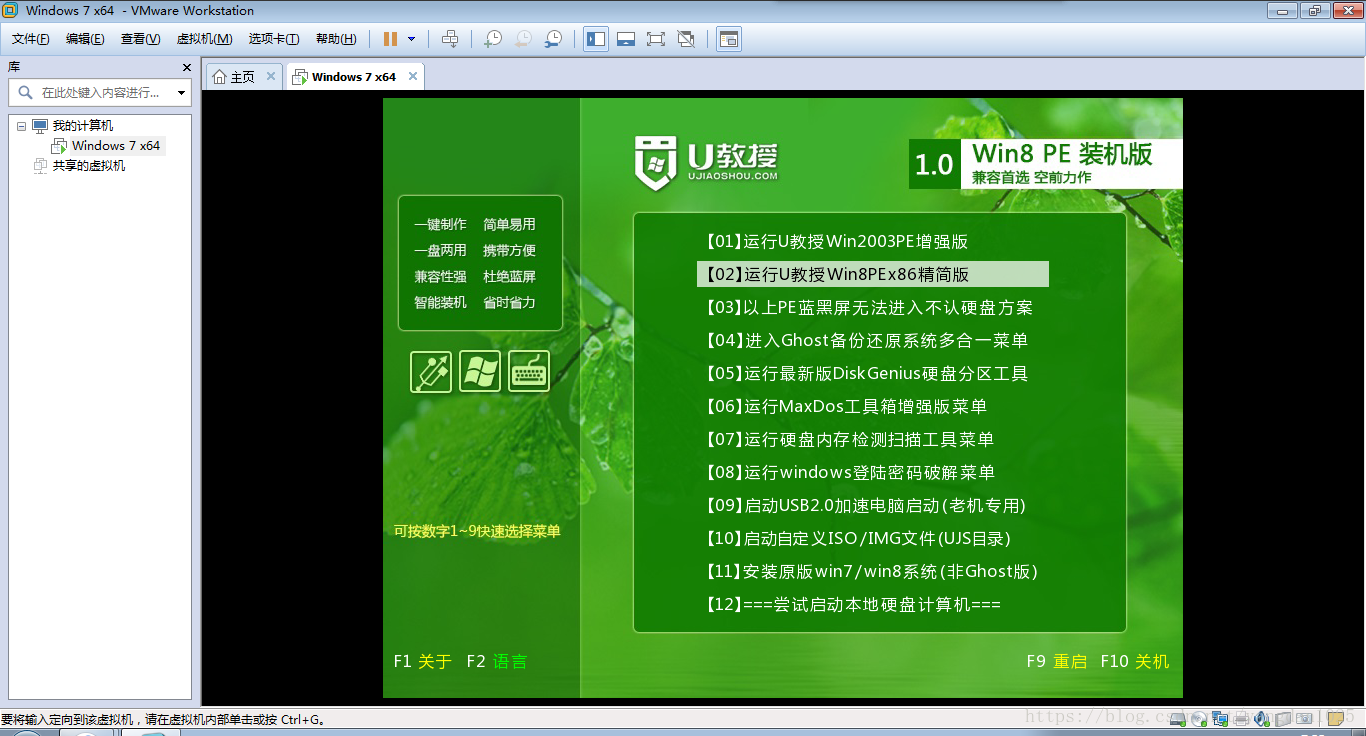Select 【08】运行windows登陆密码破解菜单
The height and width of the screenshot is (736, 1366).
coord(850,473)
